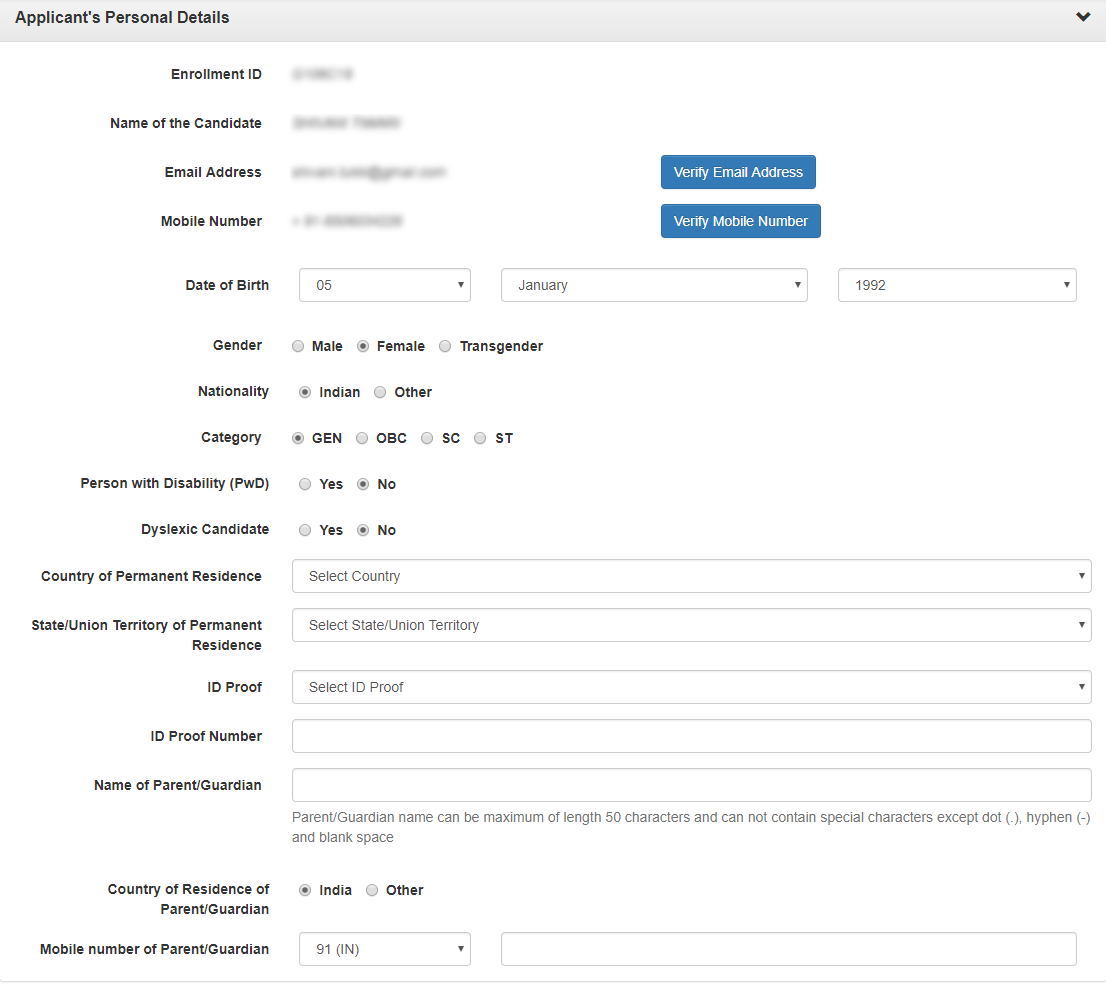
Task: Open the birth day dropdown showing 05
Action: point(384,285)
